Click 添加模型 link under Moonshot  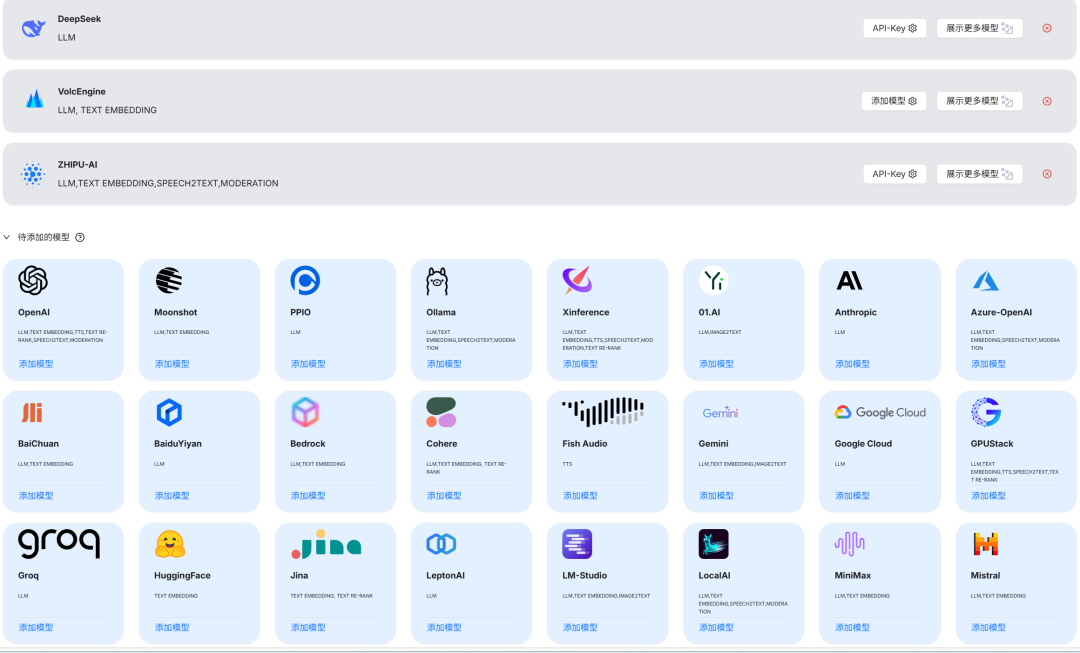coord(172,364)
